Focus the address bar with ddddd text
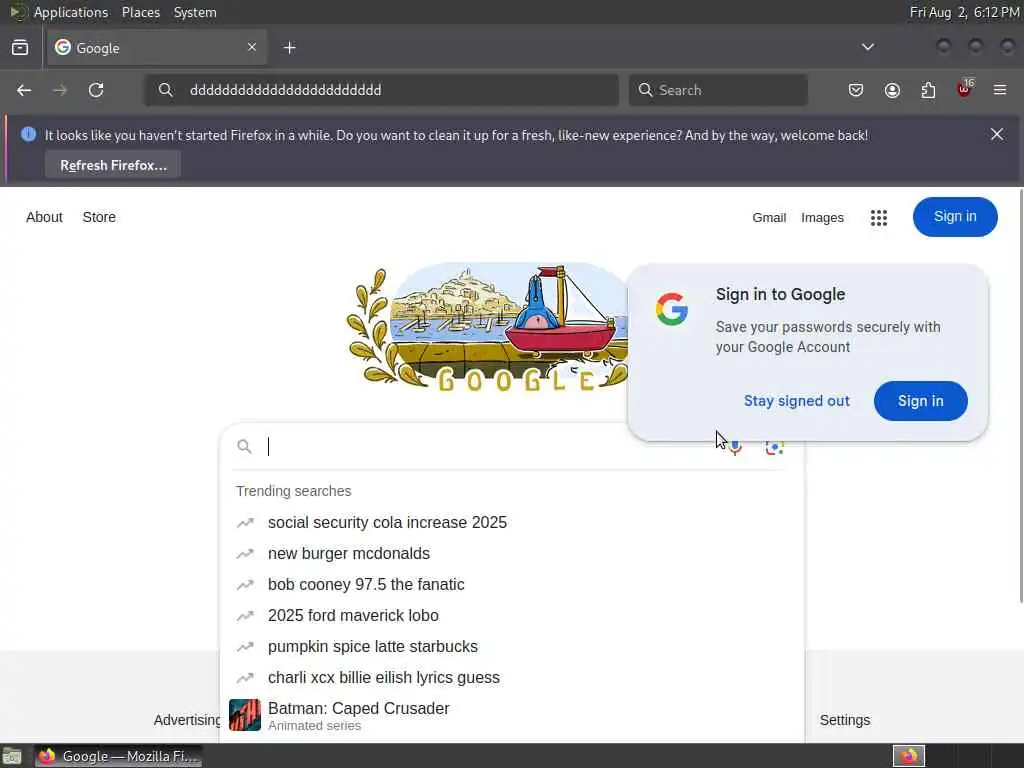Image resolution: width=1024 pixels, height=768 pixels. (381, 90)
